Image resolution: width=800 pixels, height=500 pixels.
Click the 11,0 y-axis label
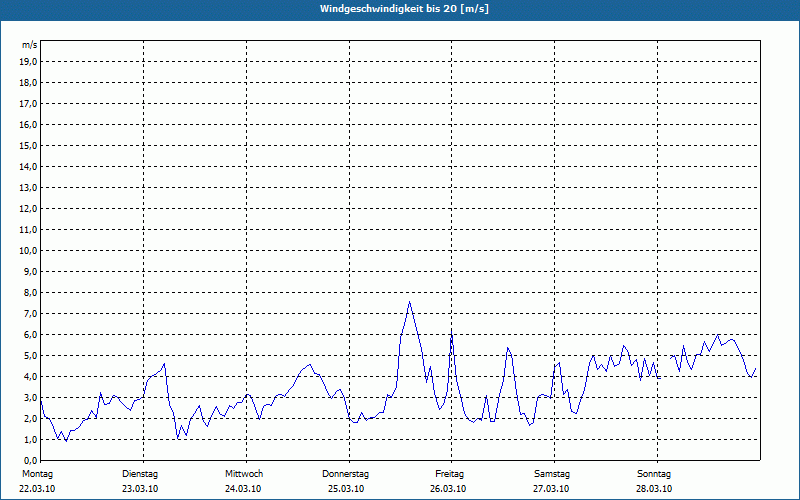(28, 230)
